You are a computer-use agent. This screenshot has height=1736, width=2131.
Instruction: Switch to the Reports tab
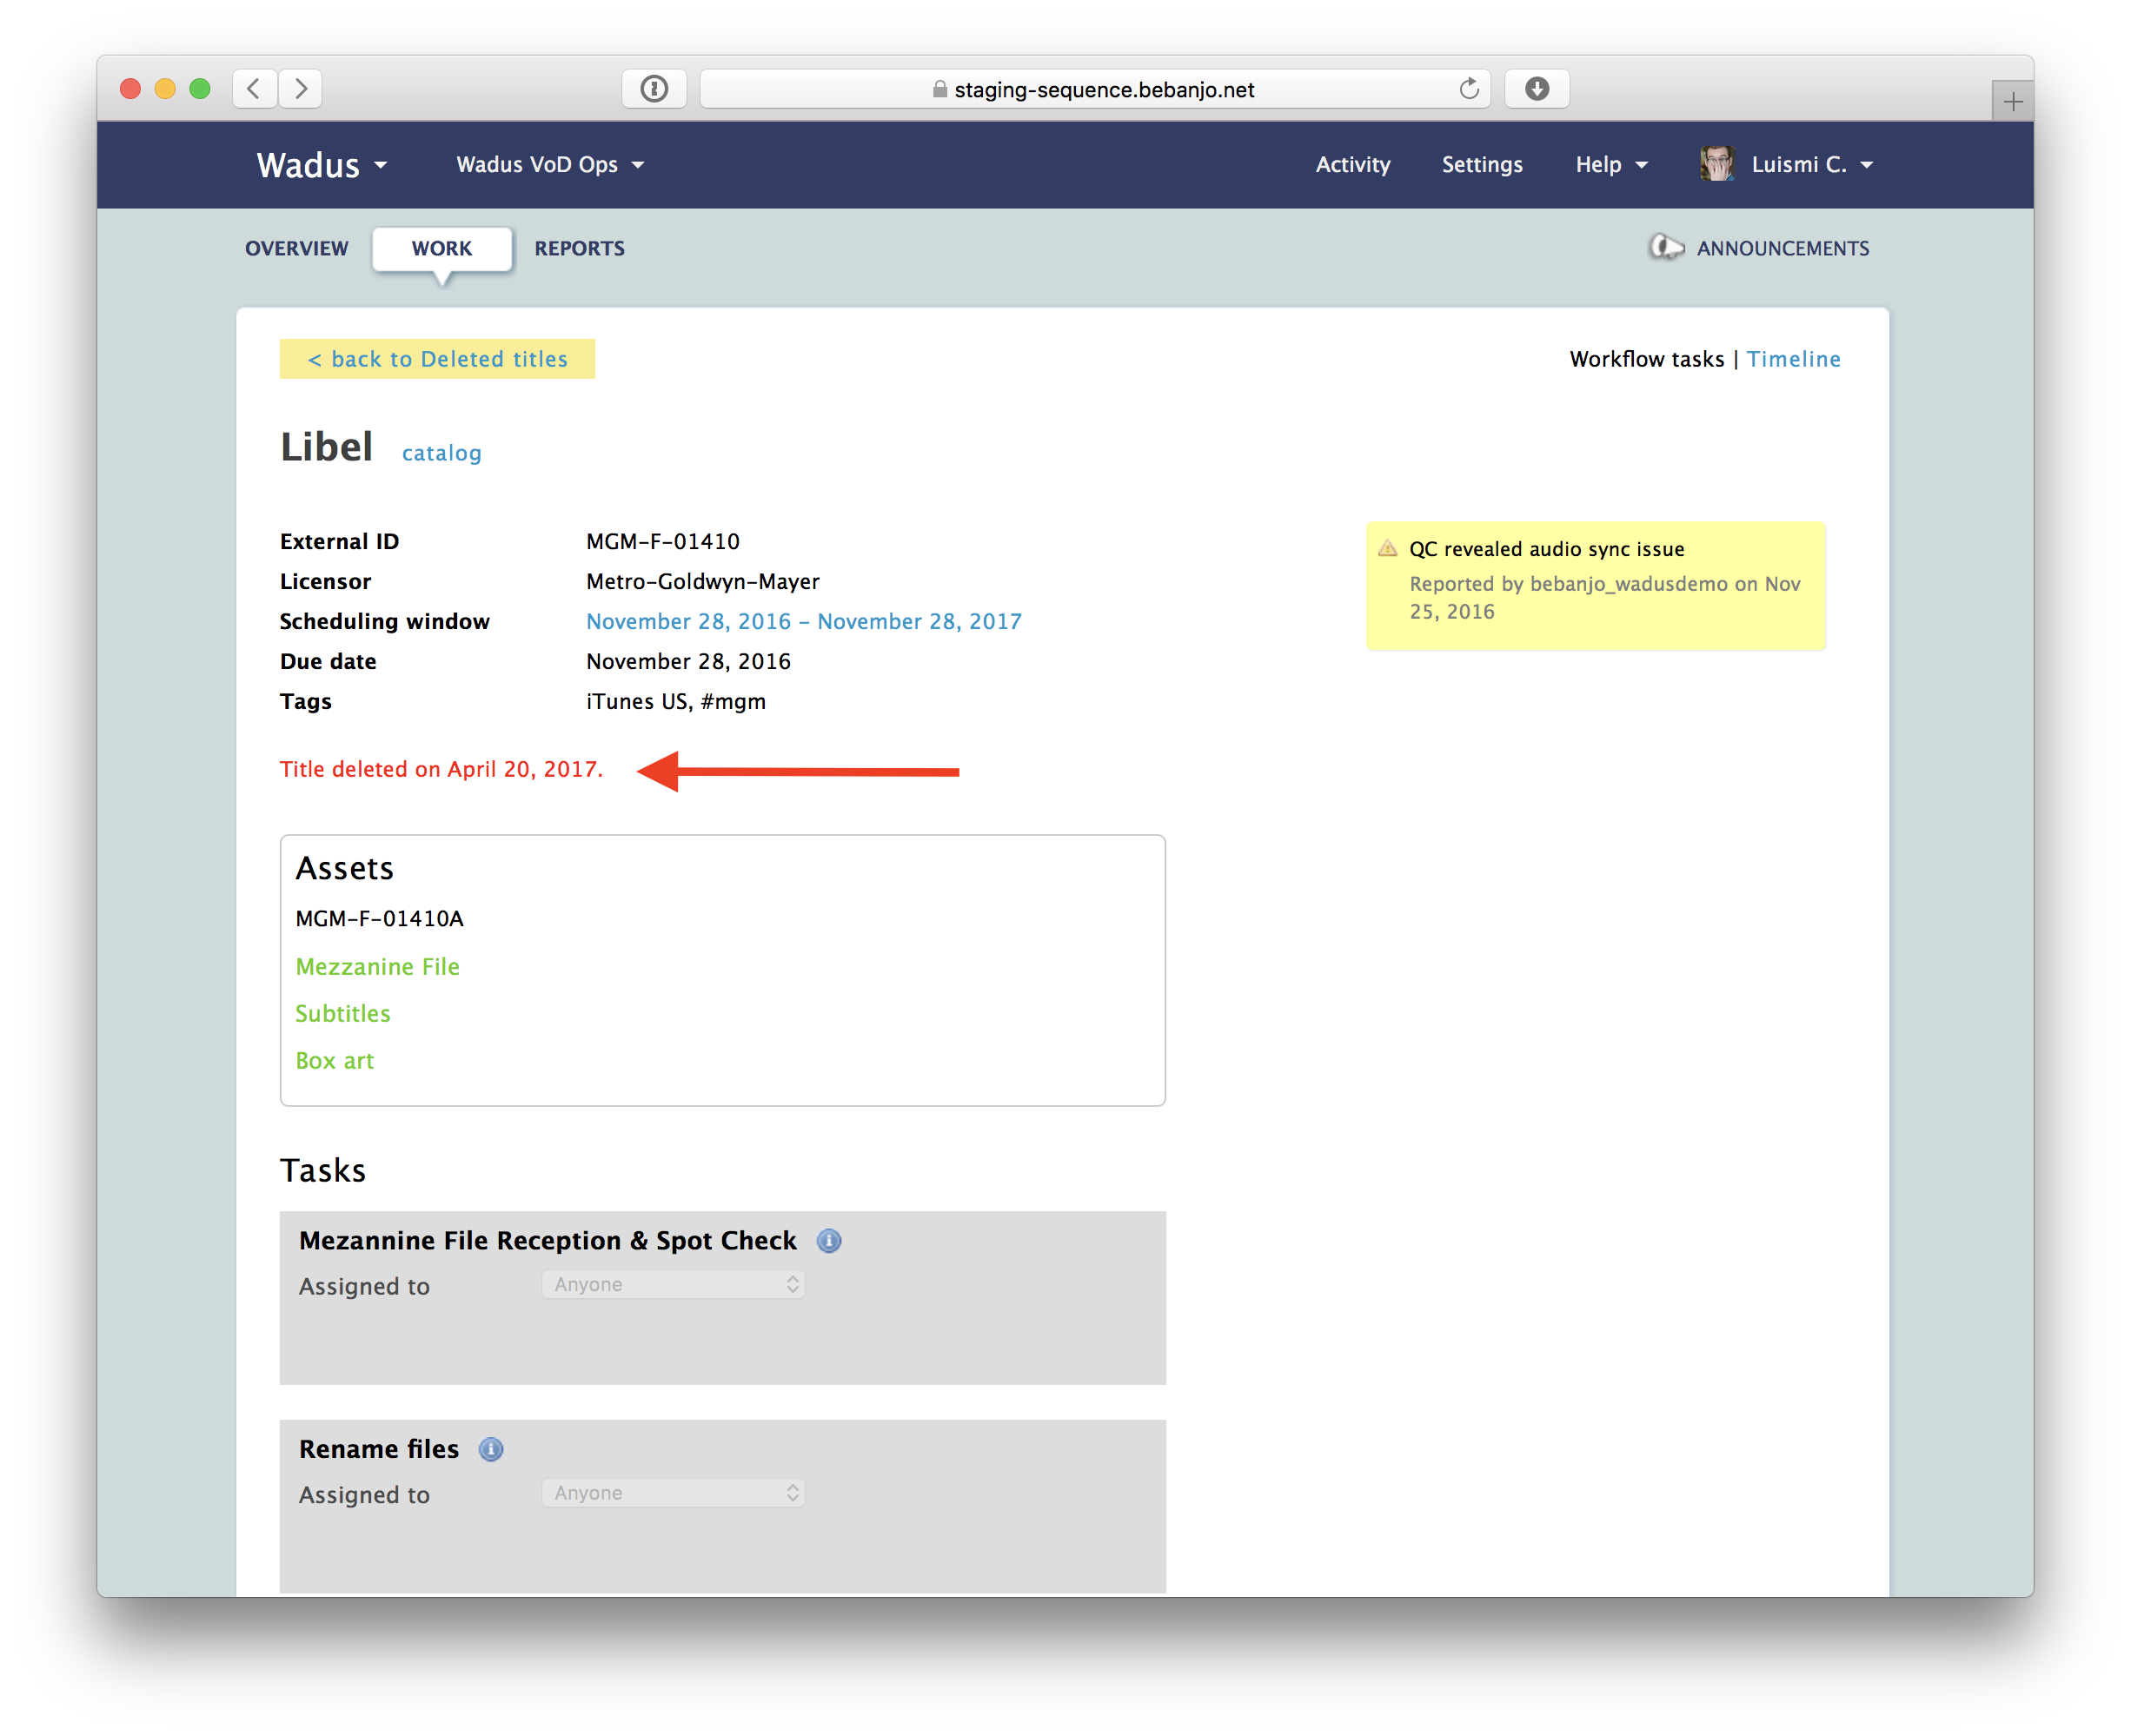click(x=579, y=248)
